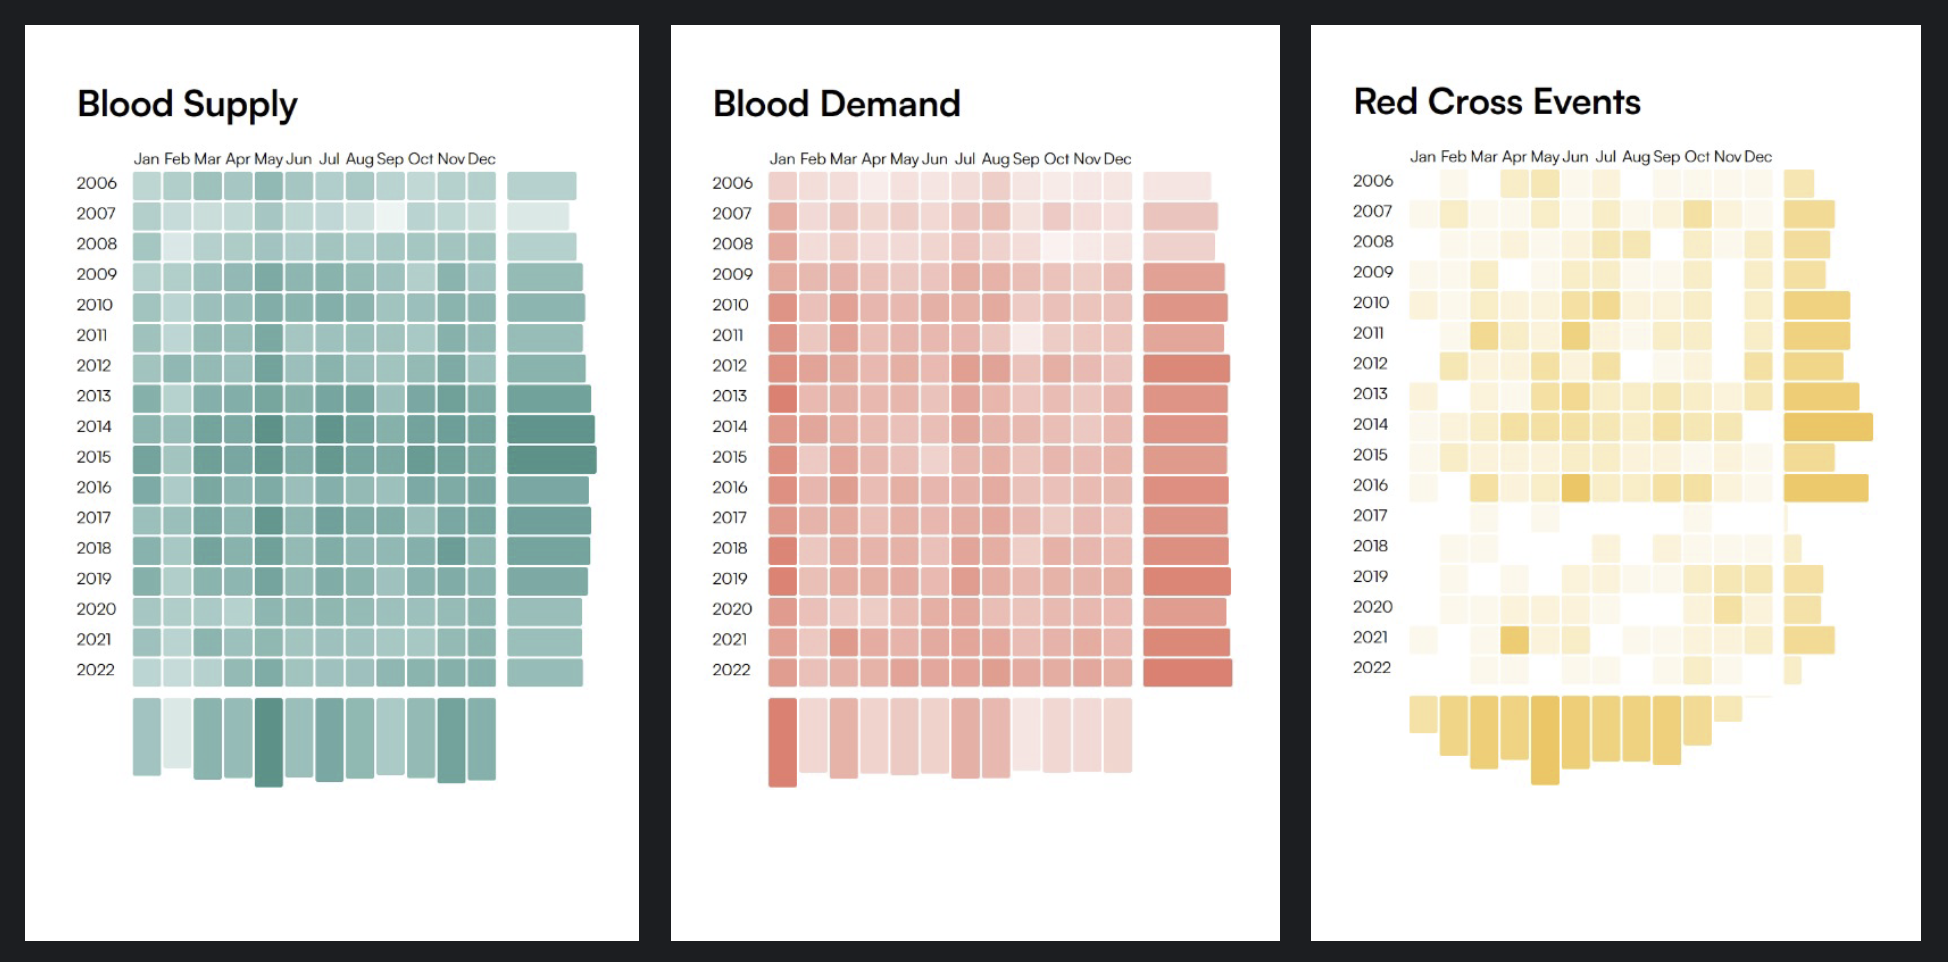Click the June 2016 cell in Red Cross Events
Viewport: 1948px width, 962px height.
point(1575,487)
